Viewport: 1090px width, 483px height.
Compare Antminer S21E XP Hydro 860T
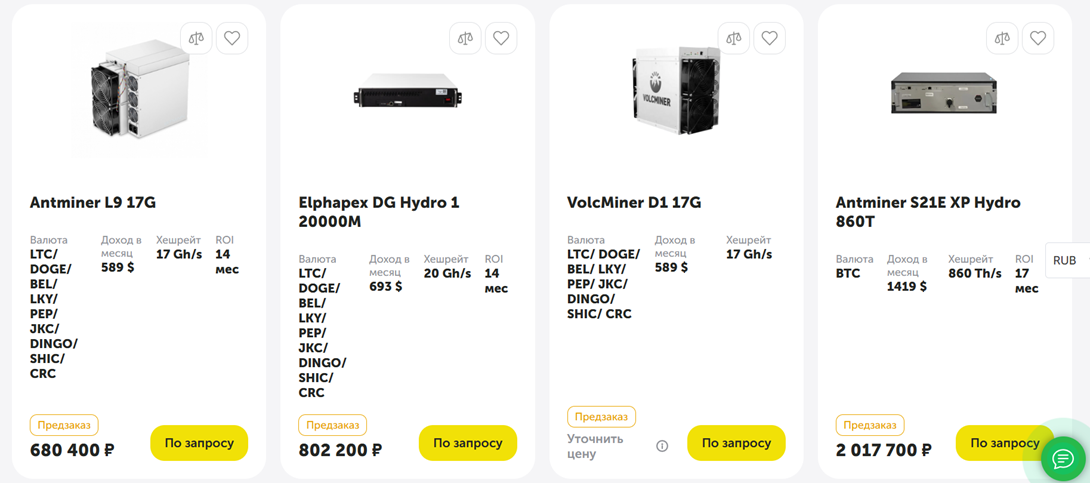tap(1002, 39)
